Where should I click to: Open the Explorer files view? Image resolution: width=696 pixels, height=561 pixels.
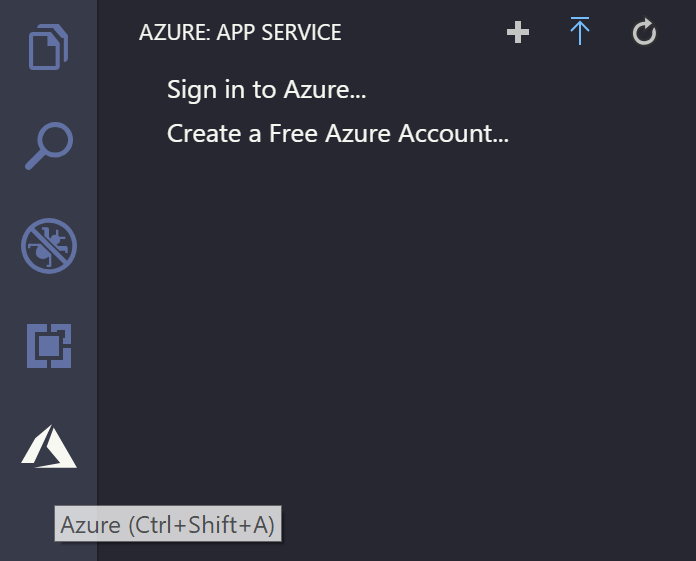point(48,47)
